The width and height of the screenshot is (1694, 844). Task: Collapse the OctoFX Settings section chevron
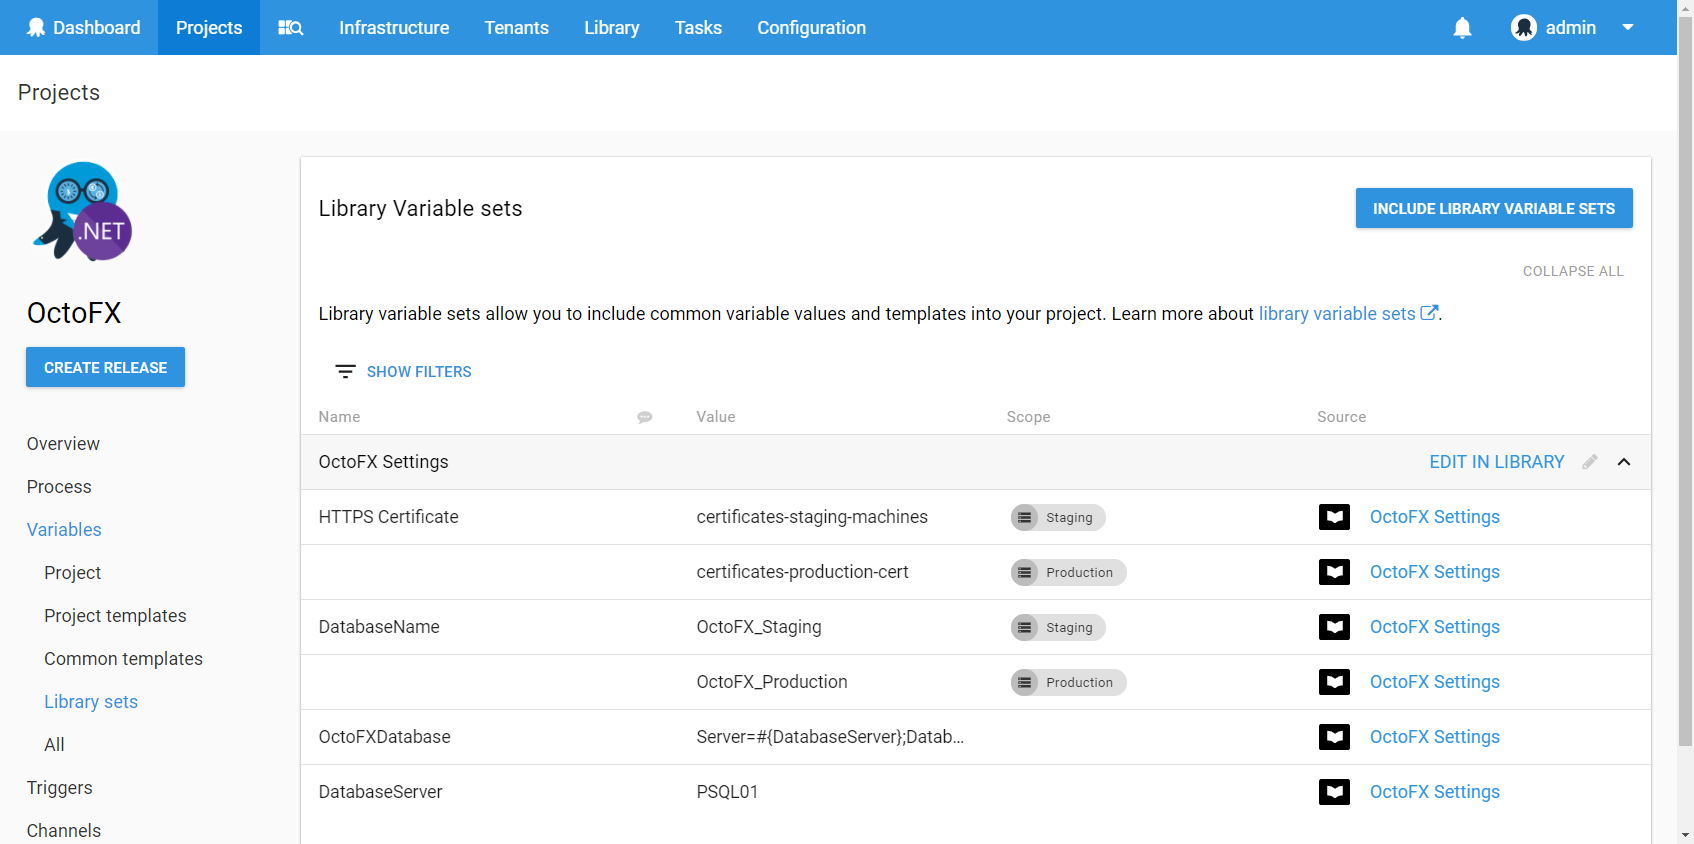click(x=1624, y=462)
